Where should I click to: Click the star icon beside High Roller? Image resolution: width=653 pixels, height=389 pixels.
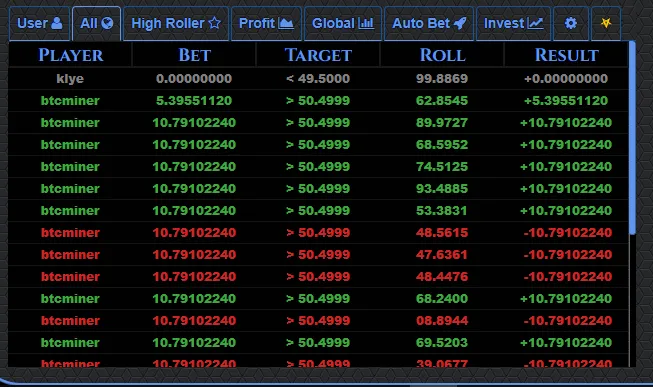(214, 23)
